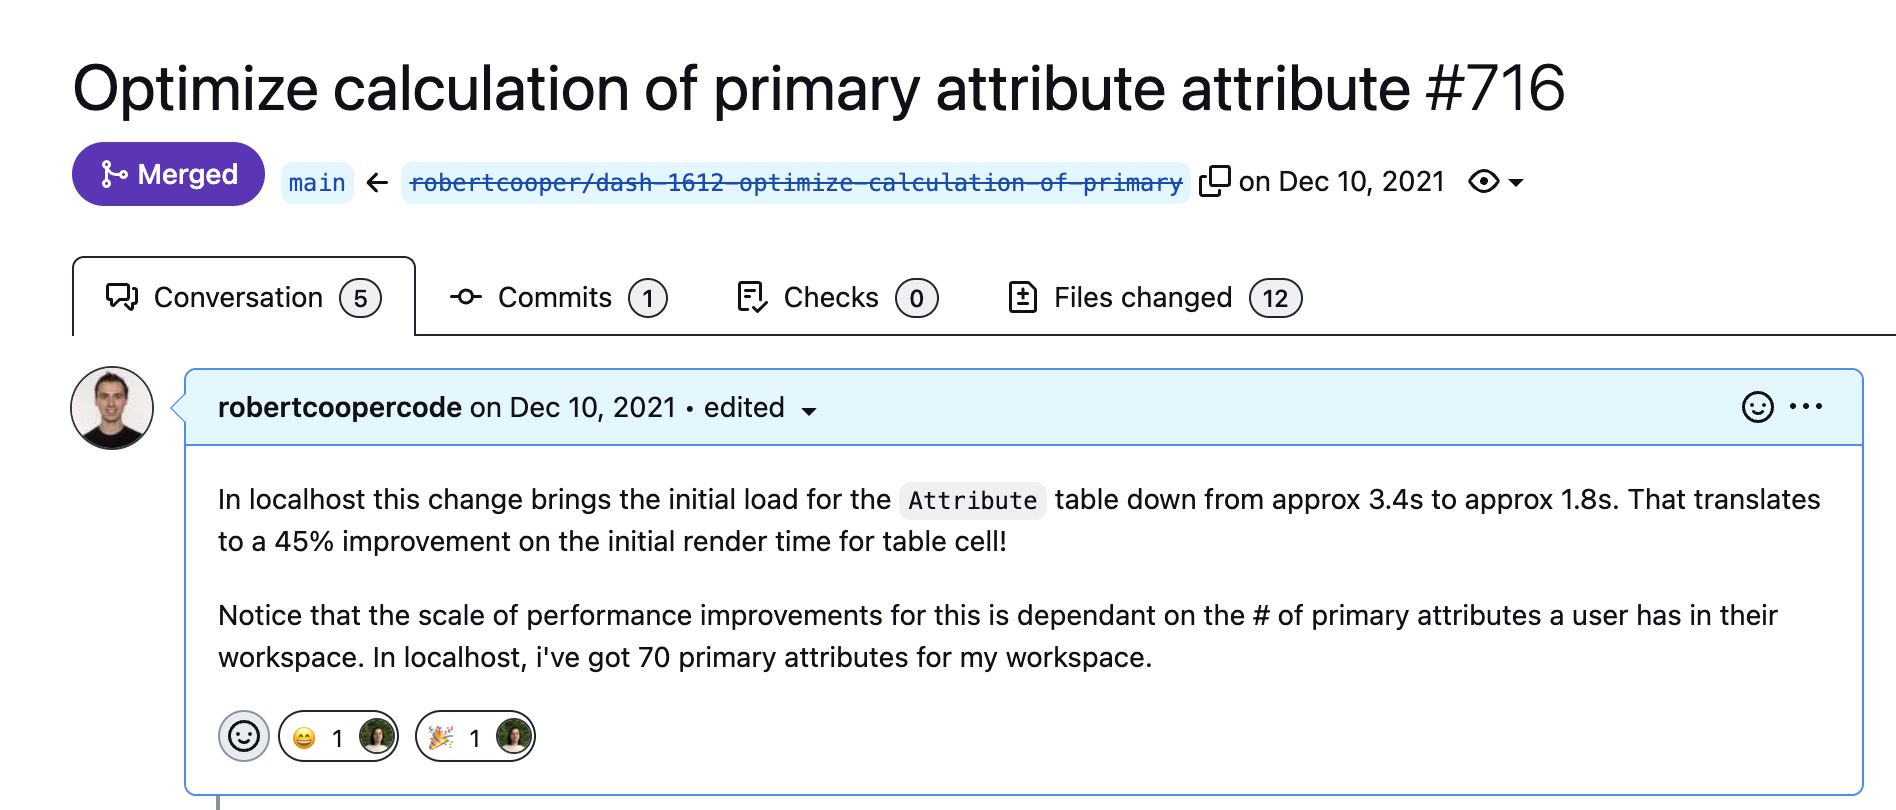
Task: Click the Merged status badge
Action: (x=168, y=175)
